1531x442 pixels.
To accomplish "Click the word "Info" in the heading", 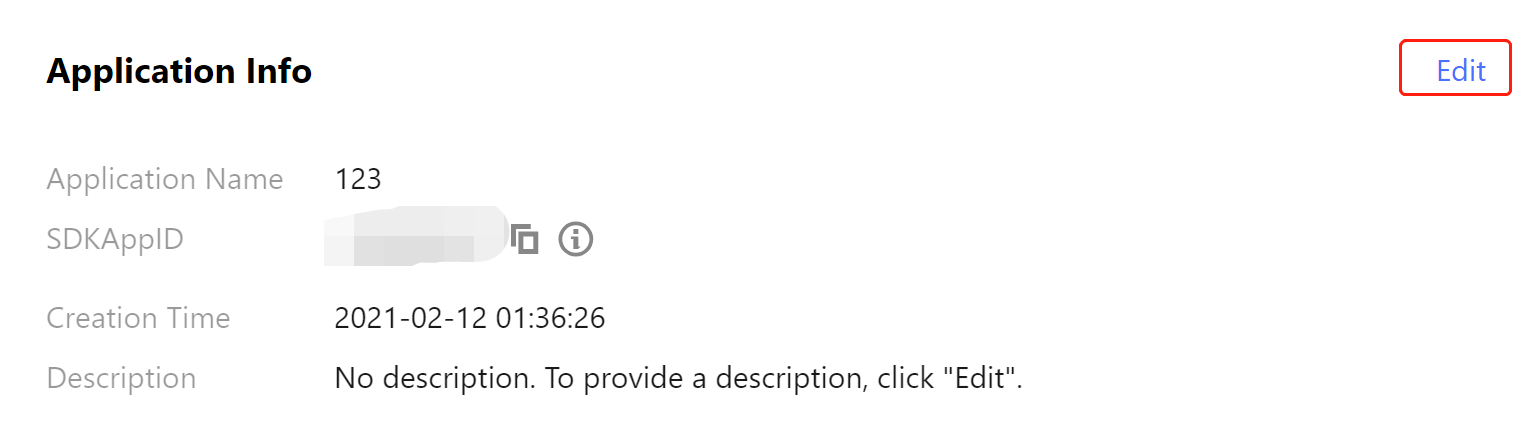I will (x=278, y=72).
